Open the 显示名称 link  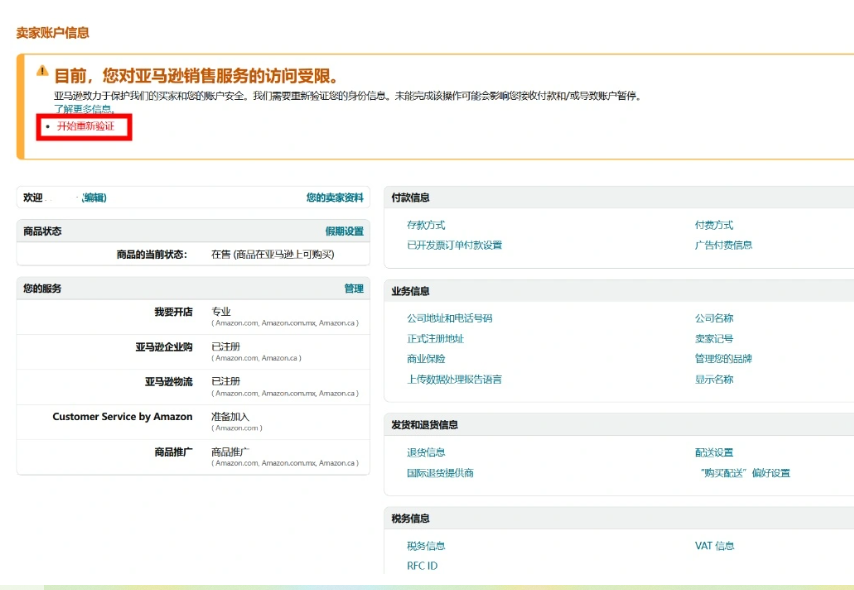coord(714,380)
